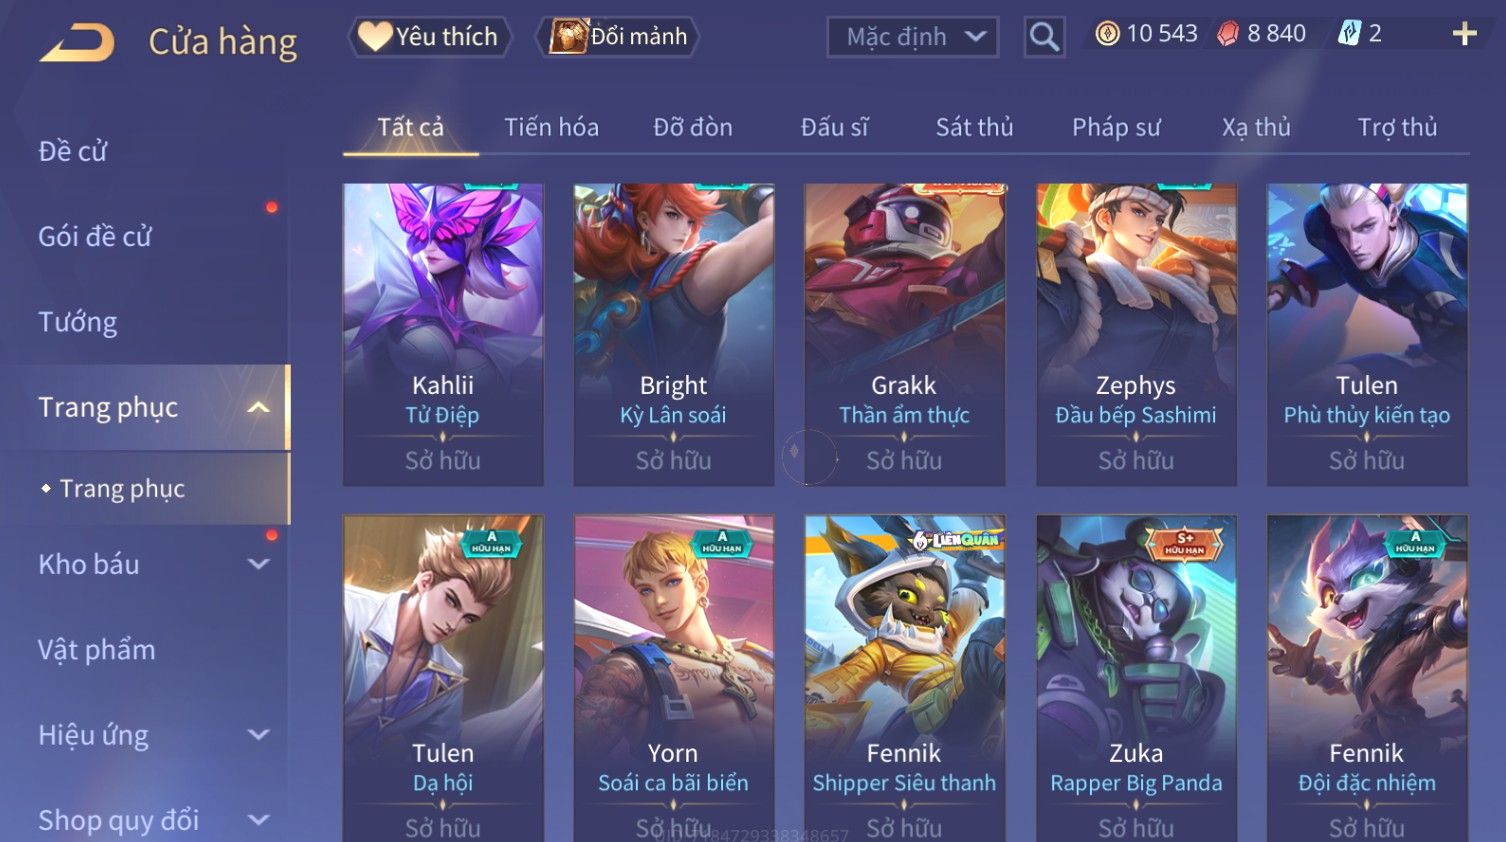The width and height of the screenshot is (1506, 842).
Task: Click the plus icon to add currency
Action: [1464, 34]
